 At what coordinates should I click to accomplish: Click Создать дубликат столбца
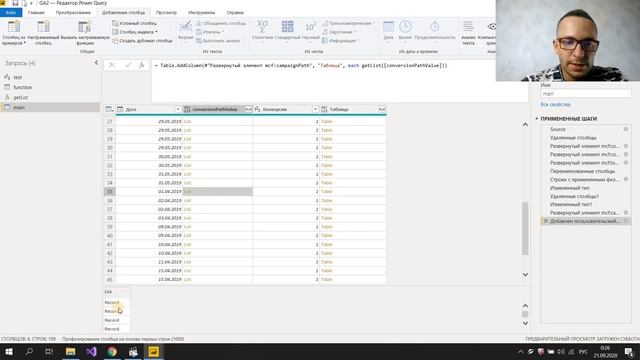[x=142, y=41]
